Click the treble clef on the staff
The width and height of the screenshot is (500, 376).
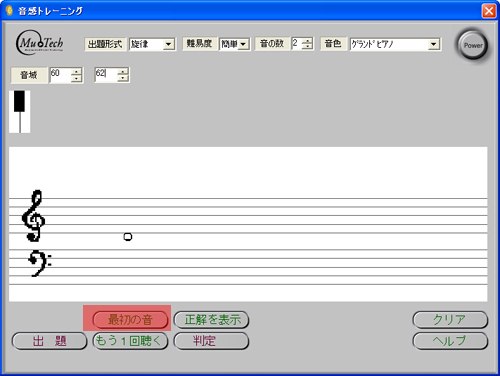[33, 216]
